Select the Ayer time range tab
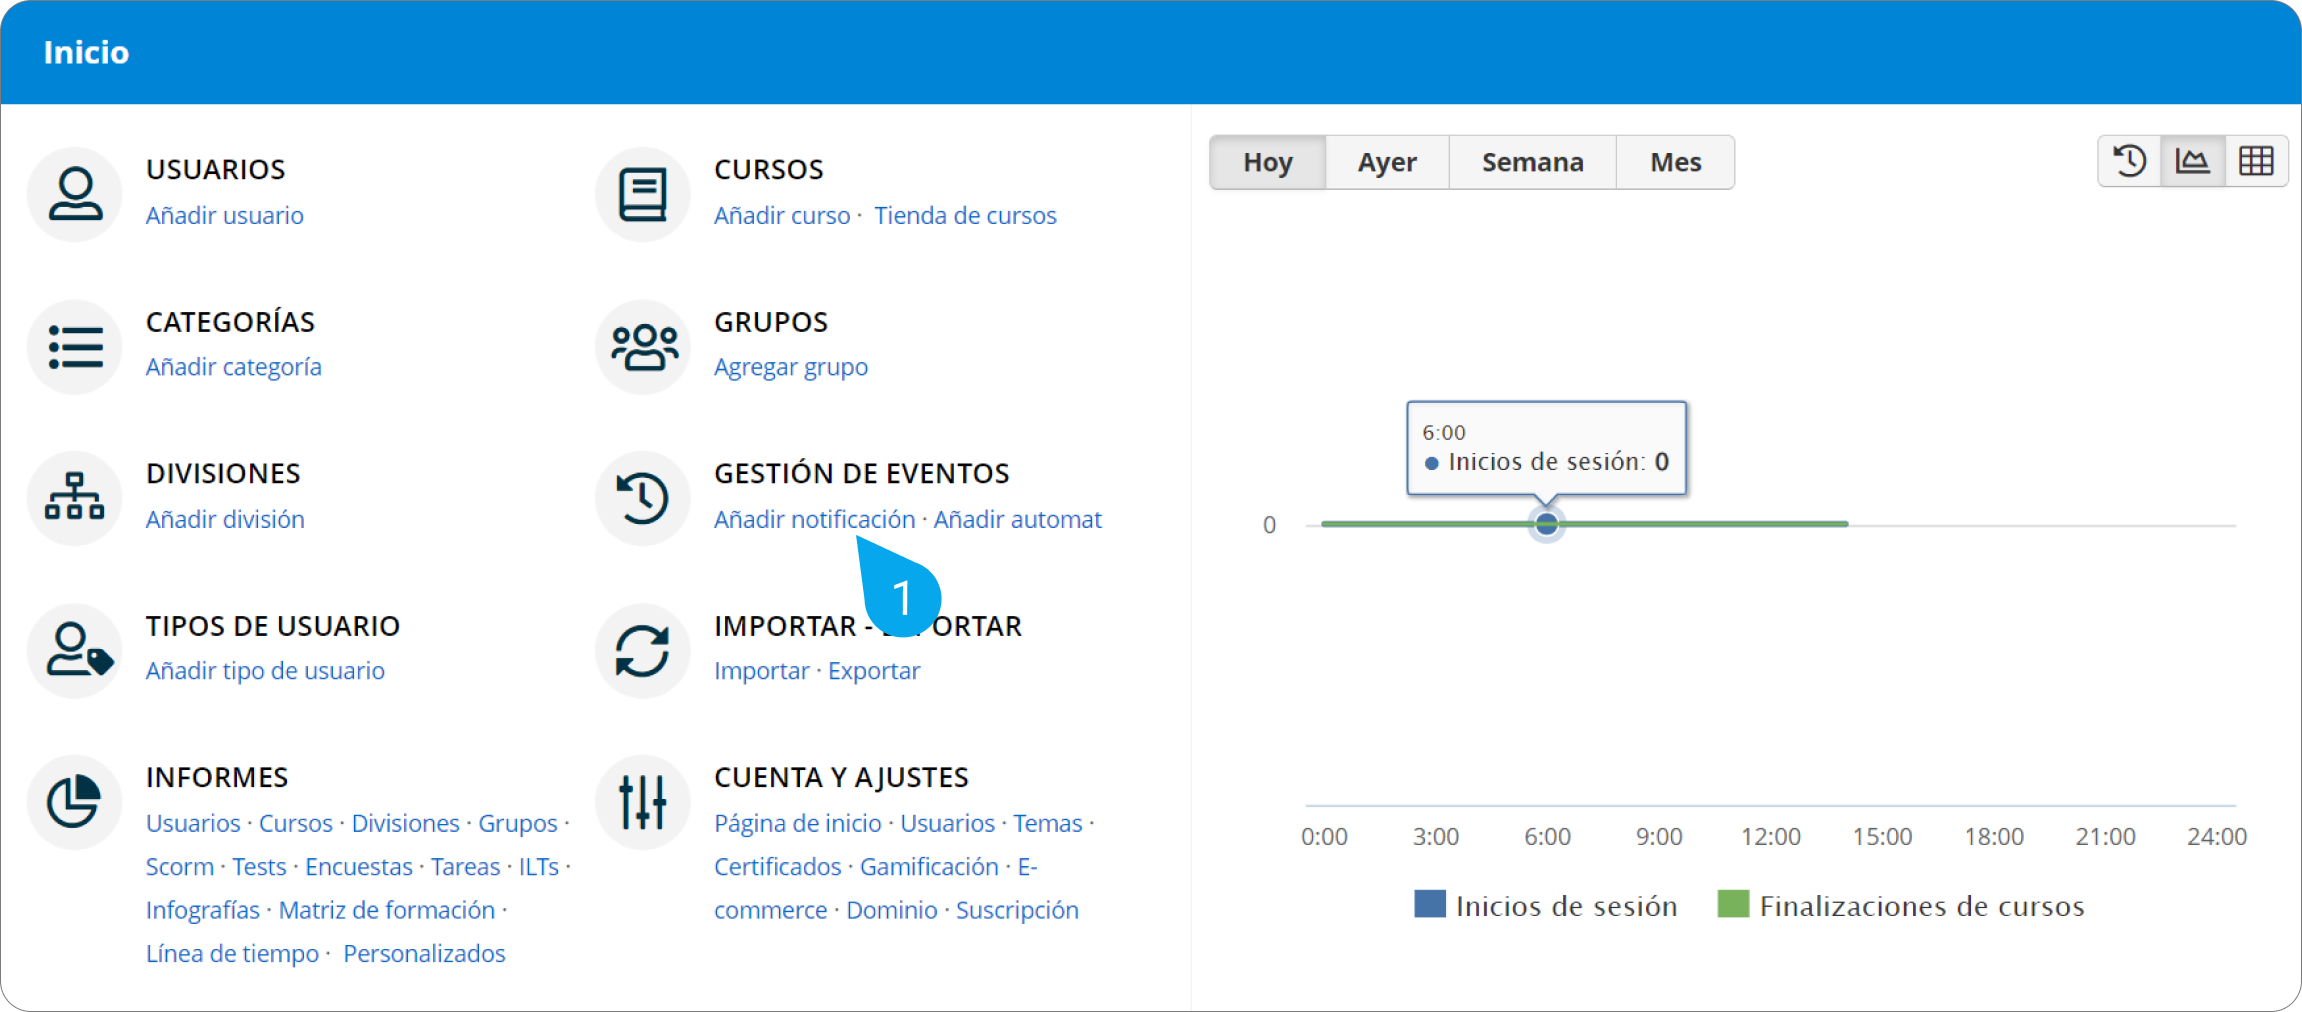2302x1012 pixels. [1386, 162]
